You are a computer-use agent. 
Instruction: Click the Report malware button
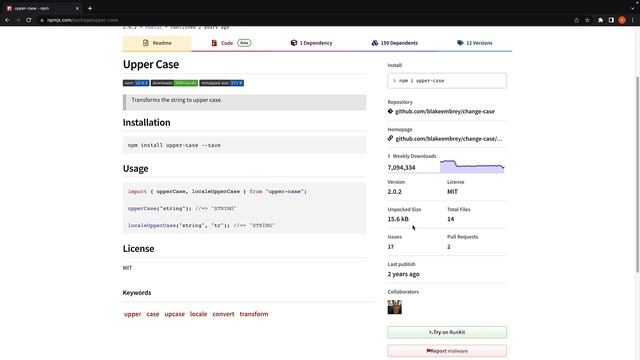[447, 351]
